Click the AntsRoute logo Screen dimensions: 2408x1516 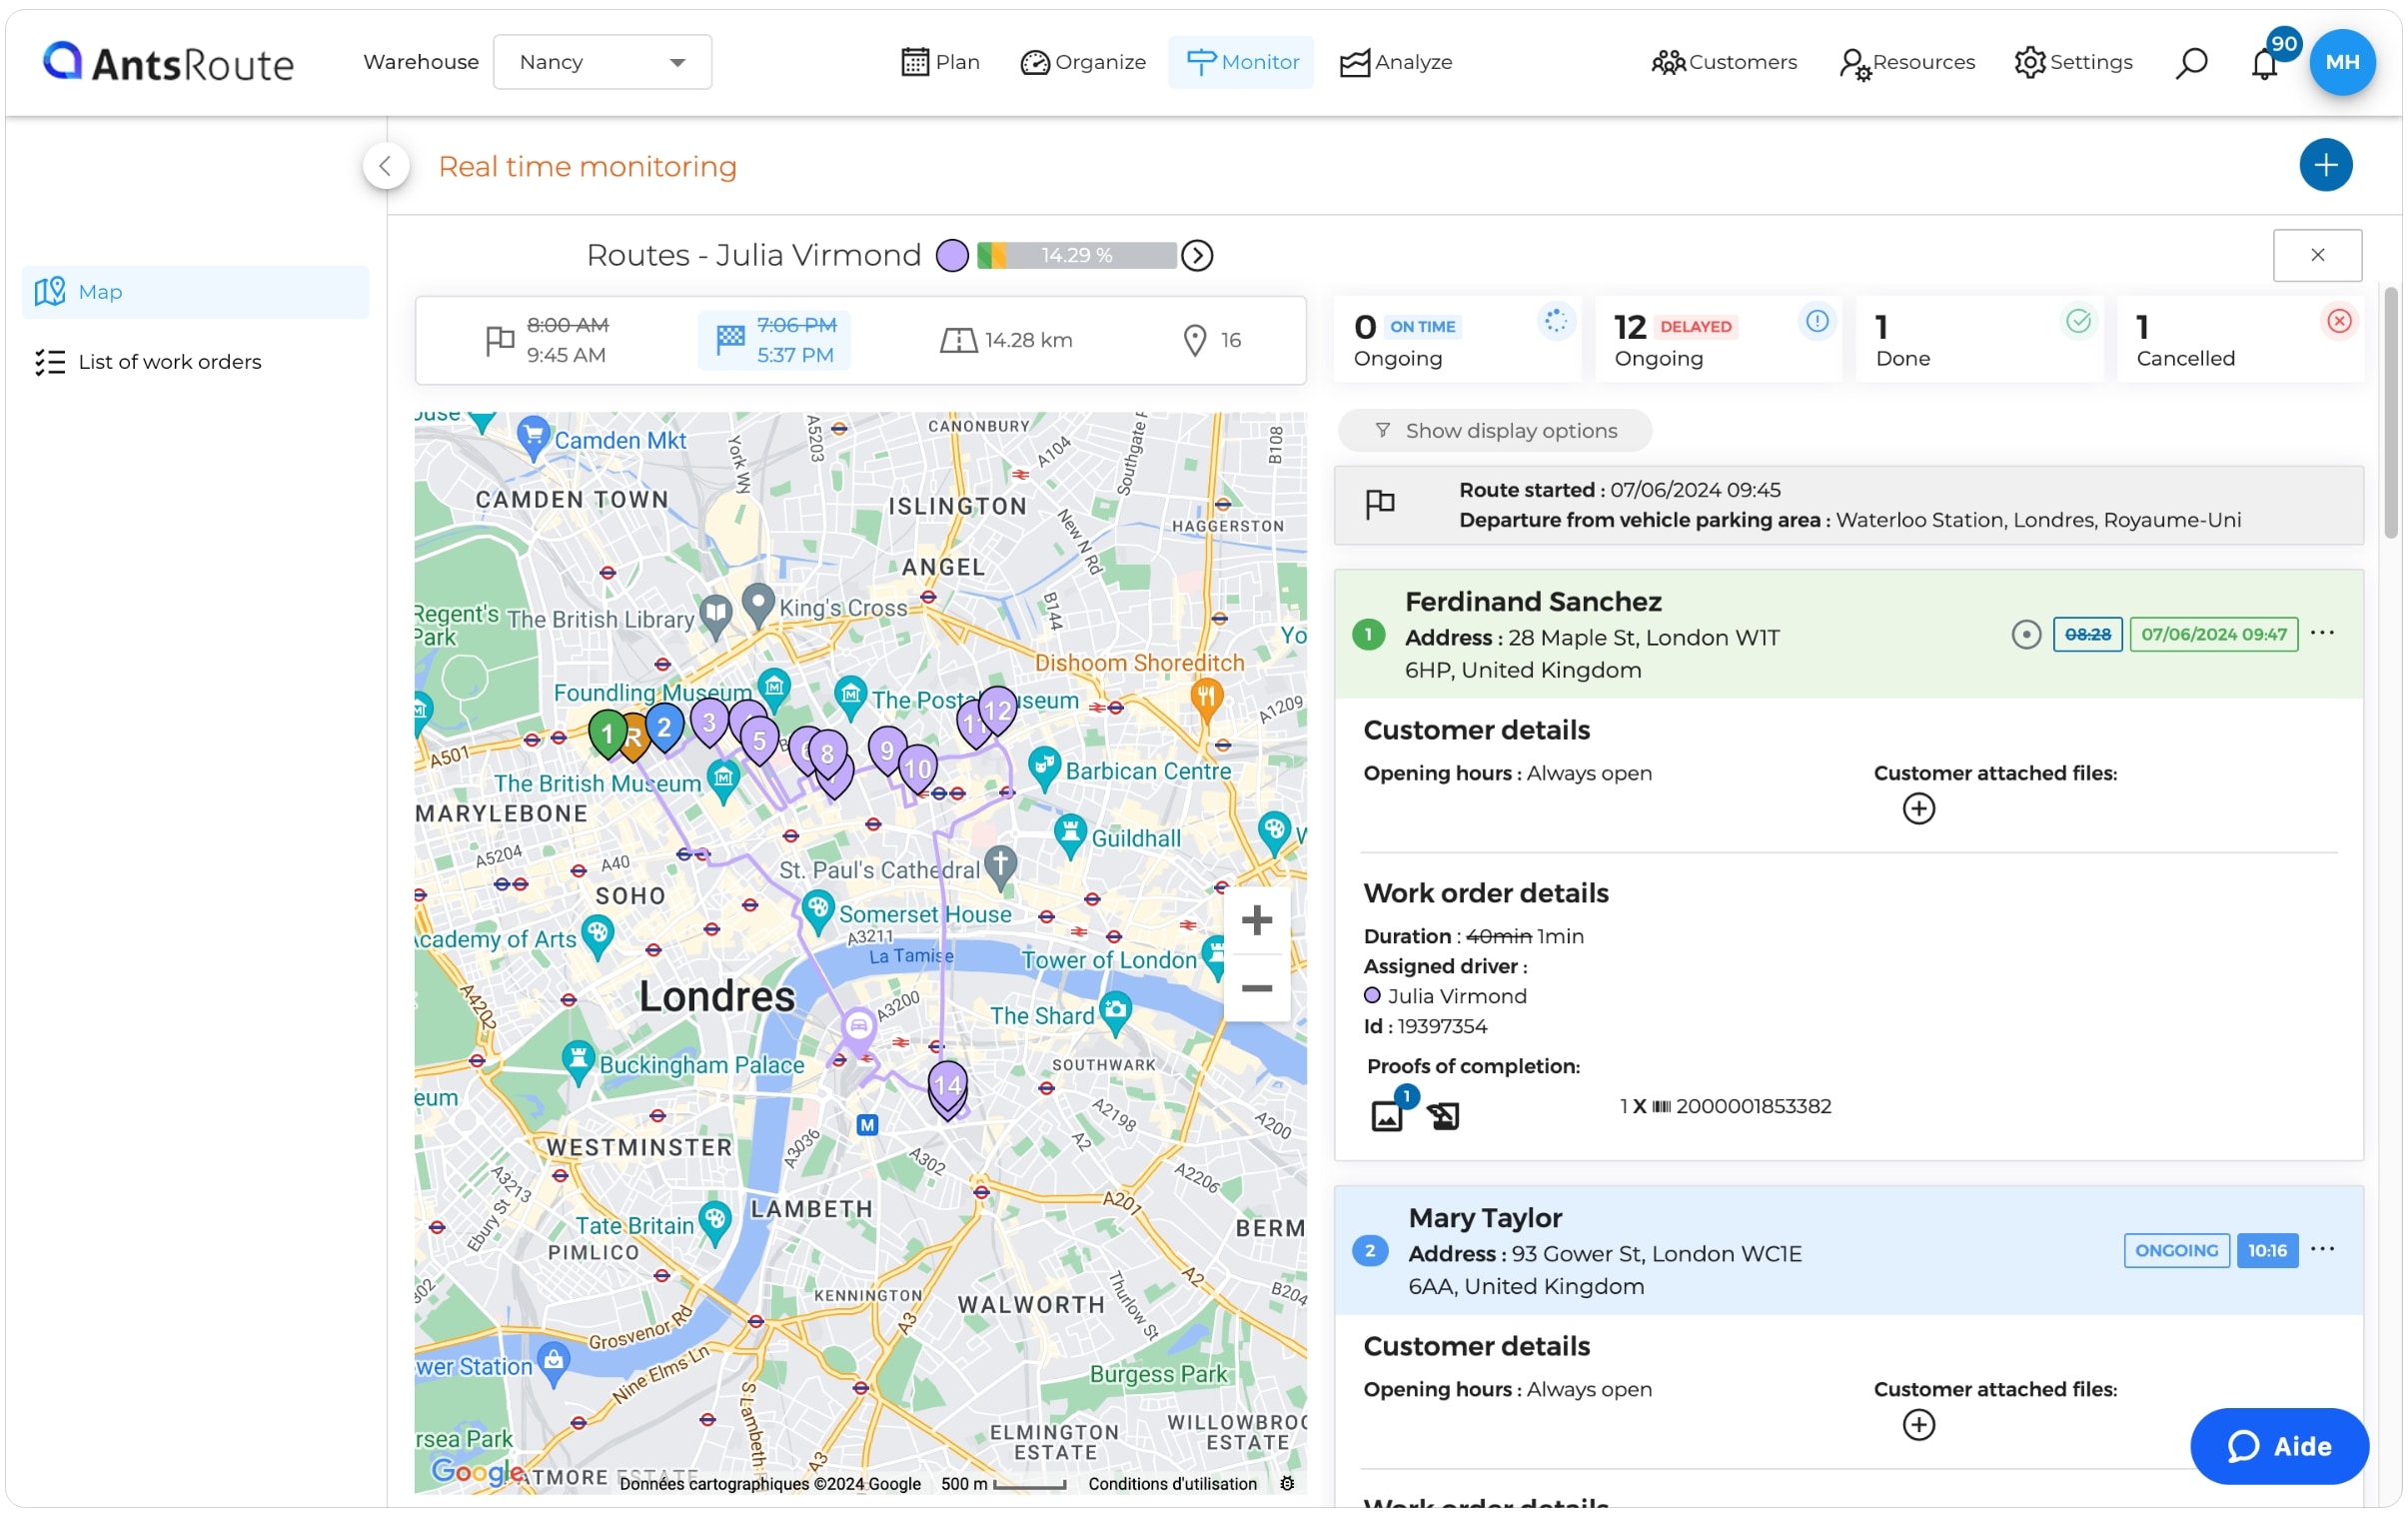[168, 62]
